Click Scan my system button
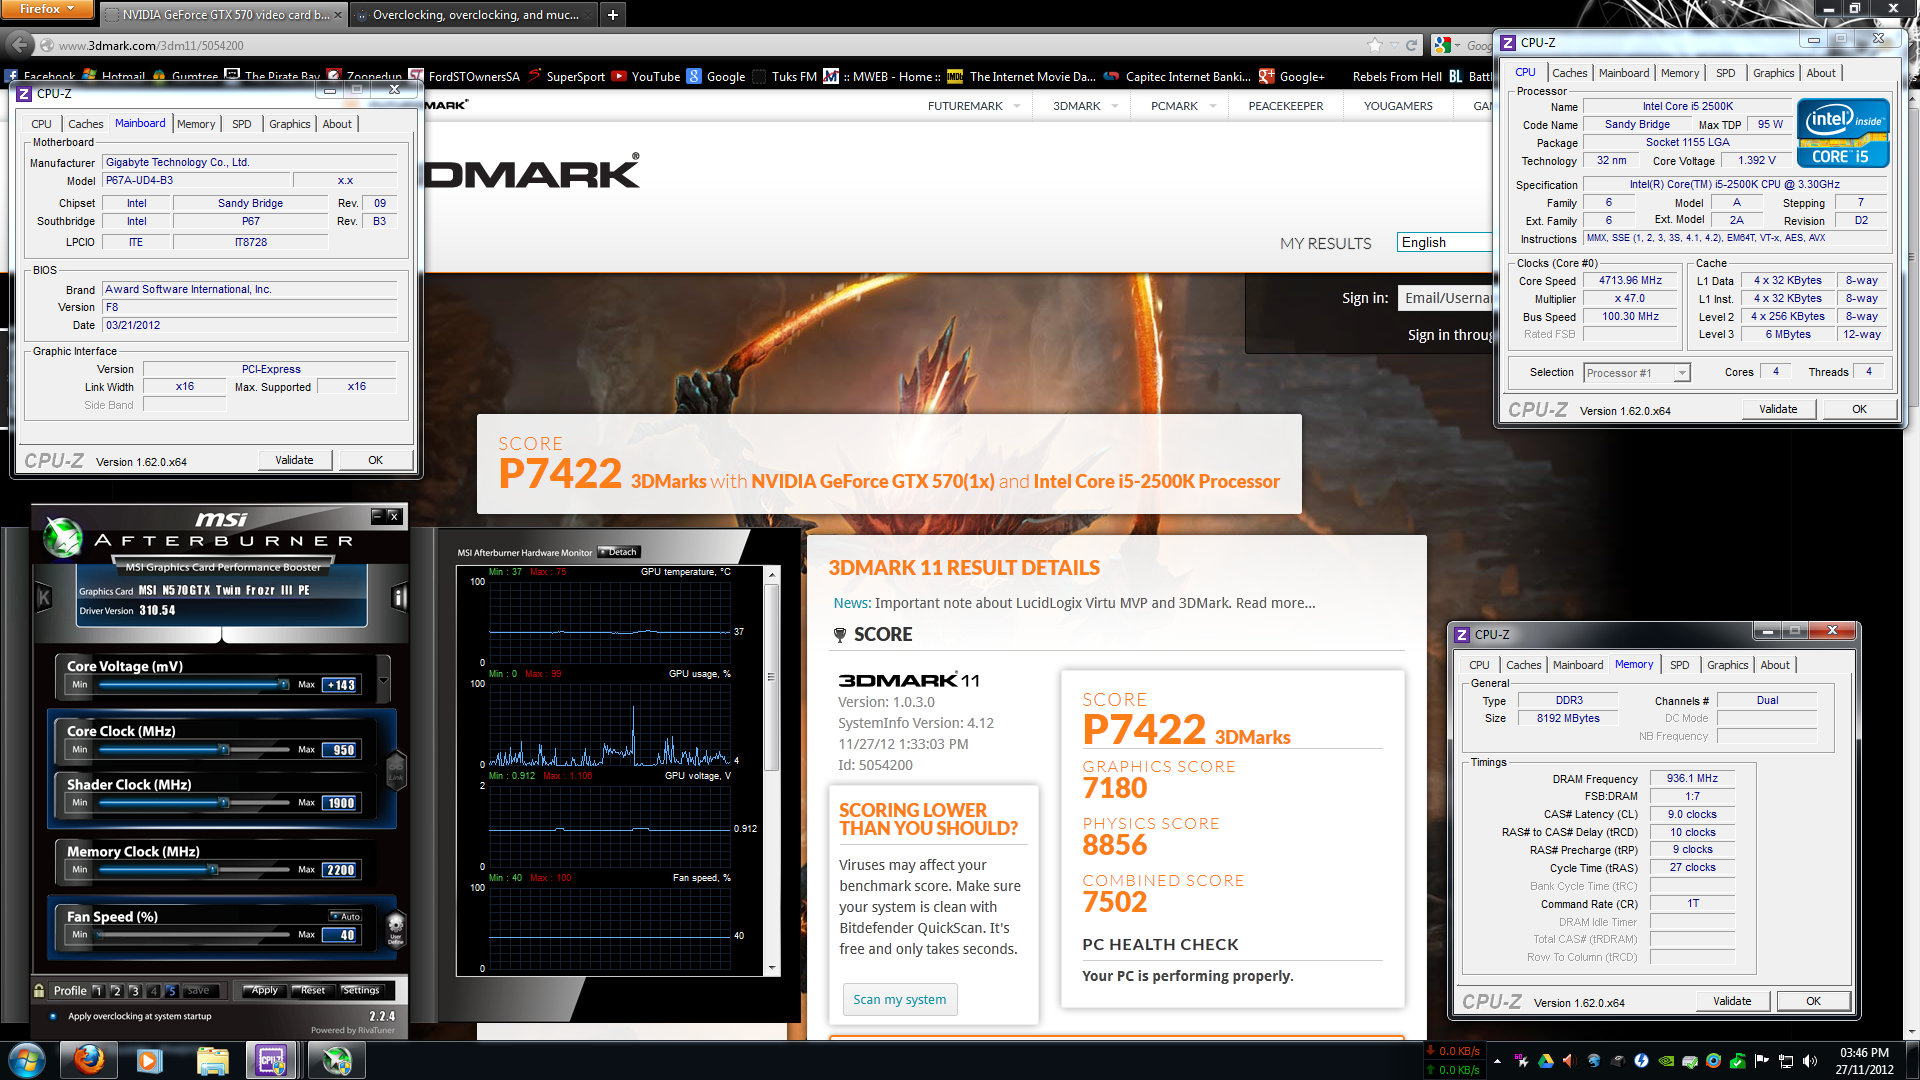Screen dimensions: 1920x1080 coord(899,999)
